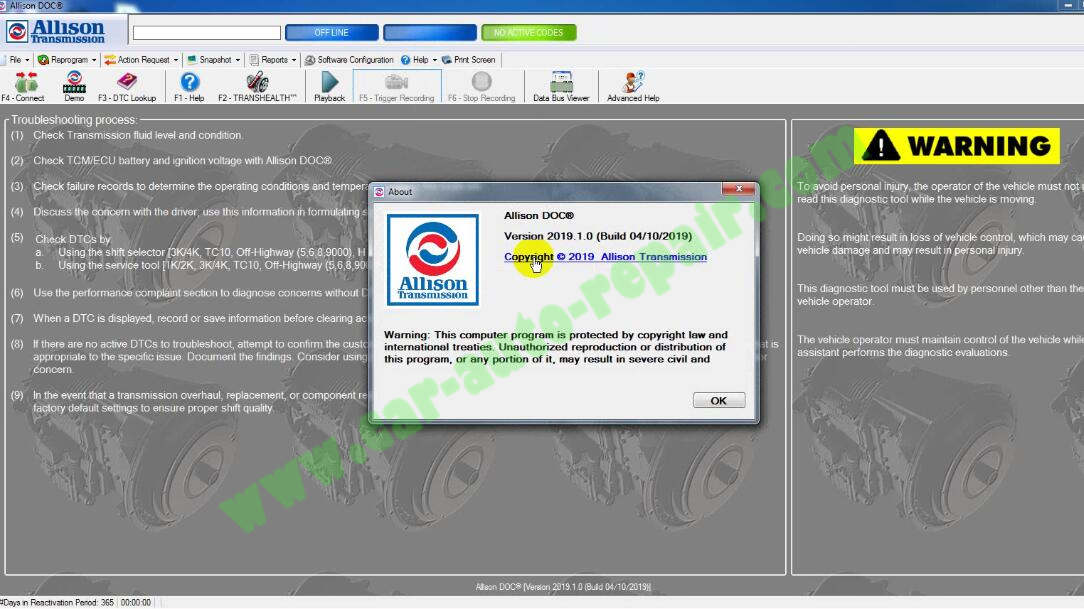
Task: Click the Allison Transmission logo in header
Action: tap(56, 32)
